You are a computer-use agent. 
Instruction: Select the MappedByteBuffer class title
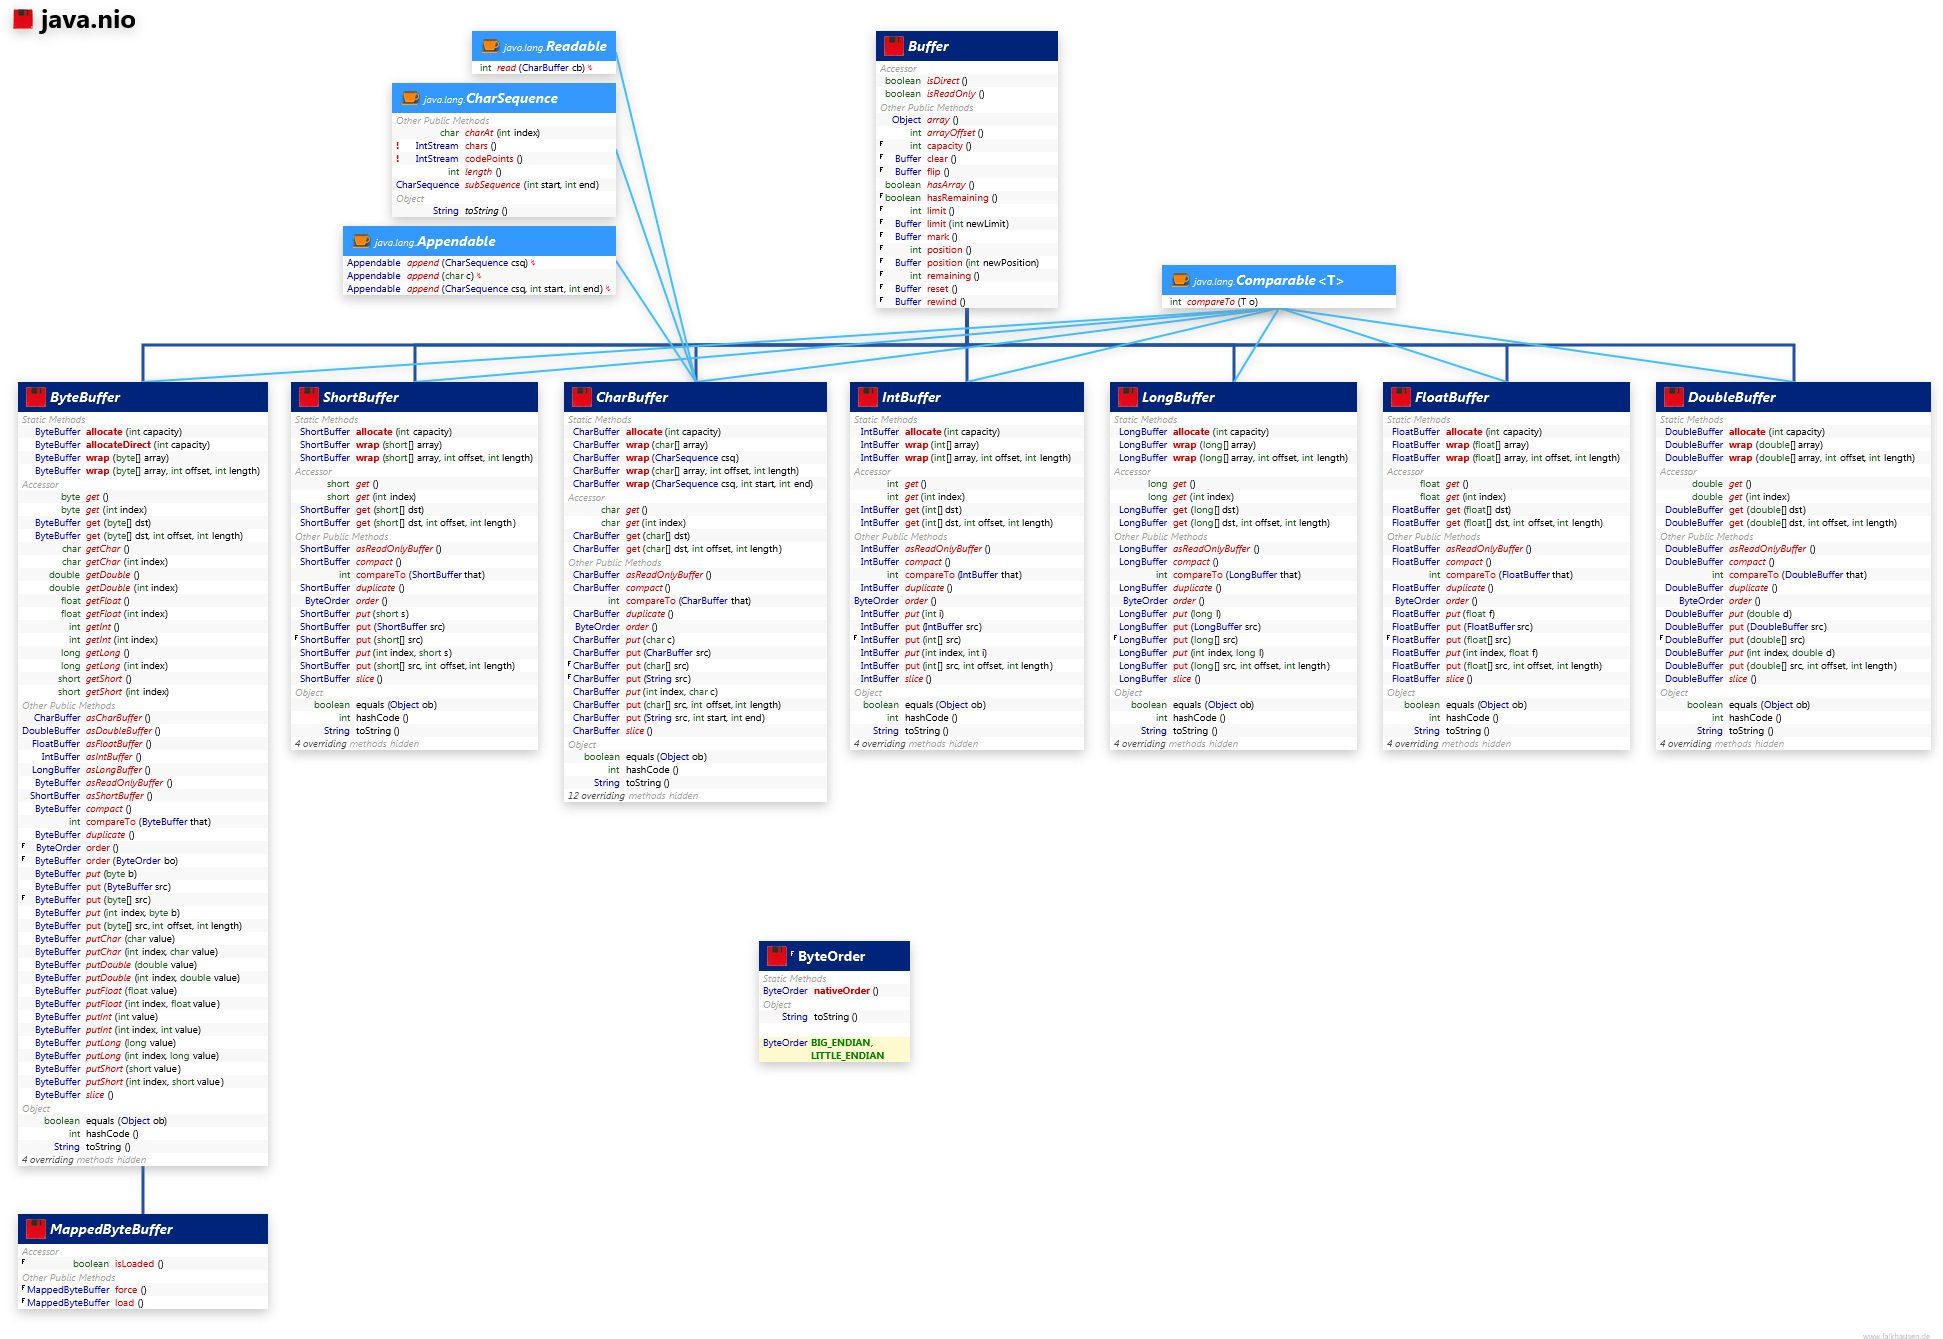tap(111, 1229)
